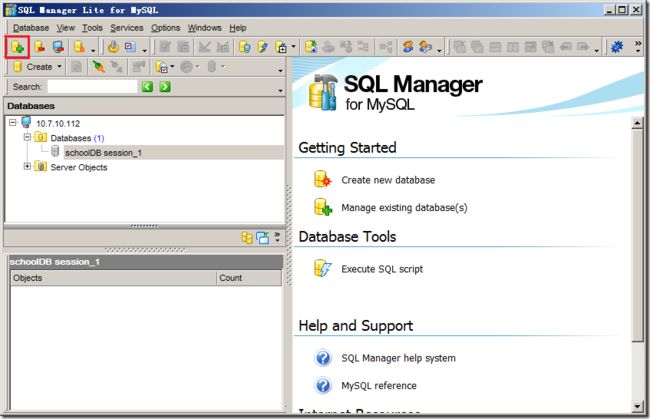The width and height of the screenshot is (650, 419).
Task: Click MySQL reference question mark icon
Action: 323,385
